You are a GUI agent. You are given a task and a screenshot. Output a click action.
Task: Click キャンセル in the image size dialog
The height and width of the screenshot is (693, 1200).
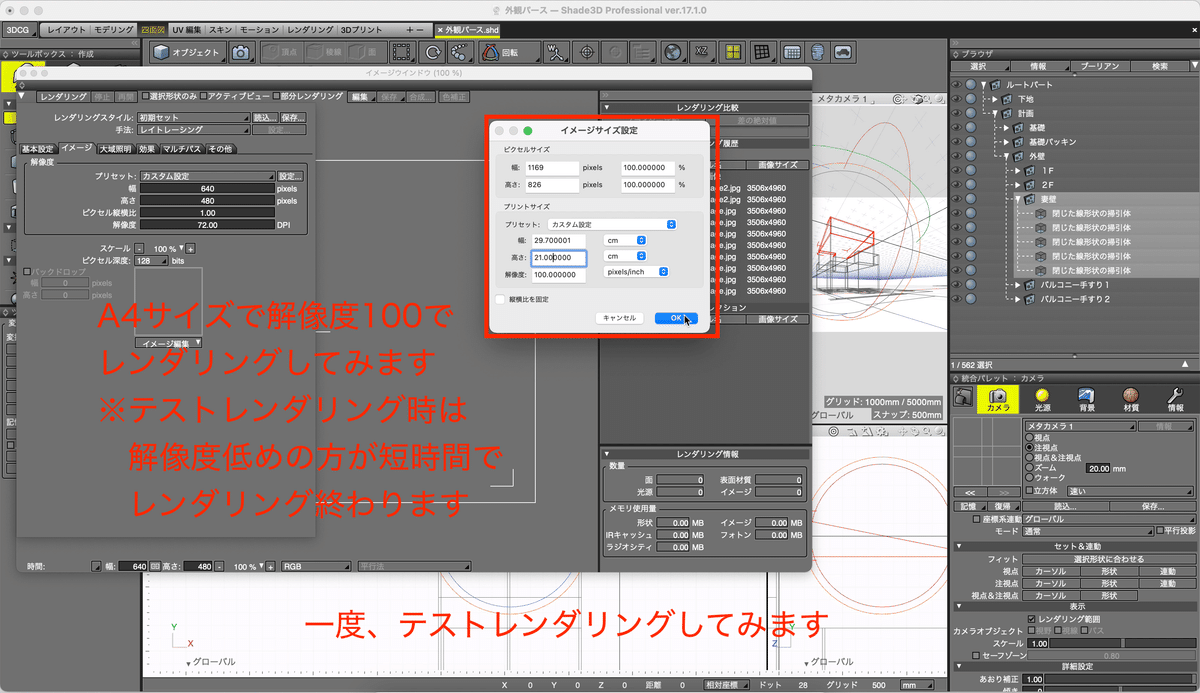pyautogui.click(x=618, y=318)
